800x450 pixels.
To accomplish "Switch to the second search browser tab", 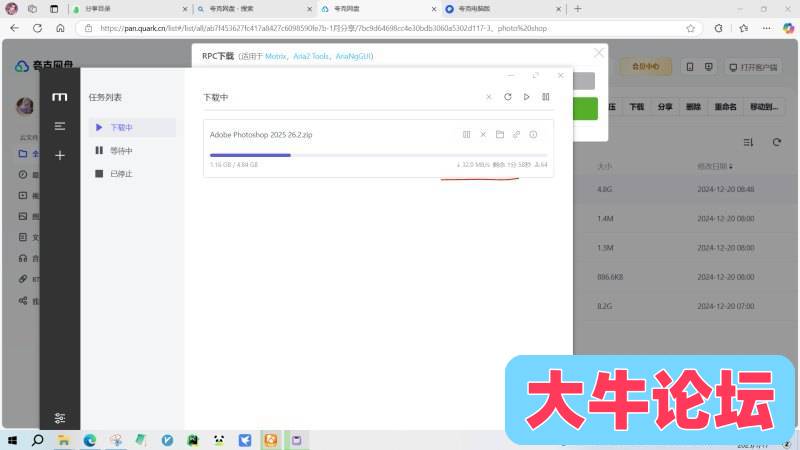I will point(254,9).
